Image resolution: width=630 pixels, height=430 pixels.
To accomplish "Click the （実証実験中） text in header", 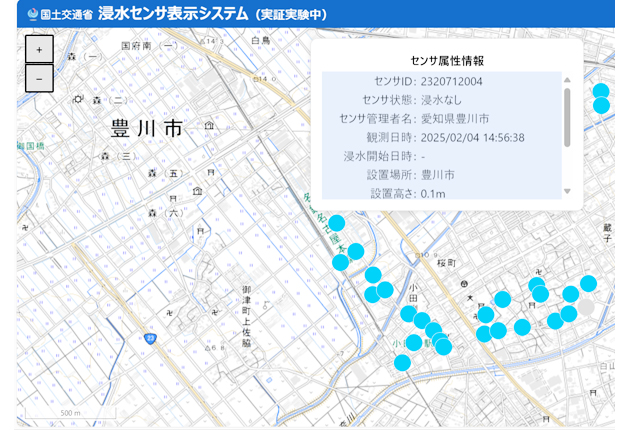I will pyautogui.click(x=292, y=15).
